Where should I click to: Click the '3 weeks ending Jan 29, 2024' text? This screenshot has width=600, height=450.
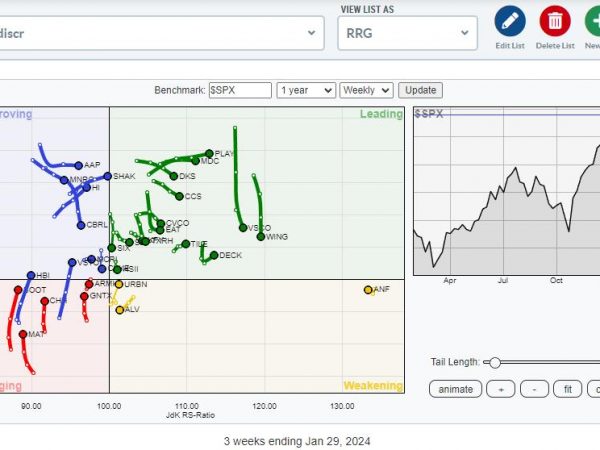click(x=297, y=441)
